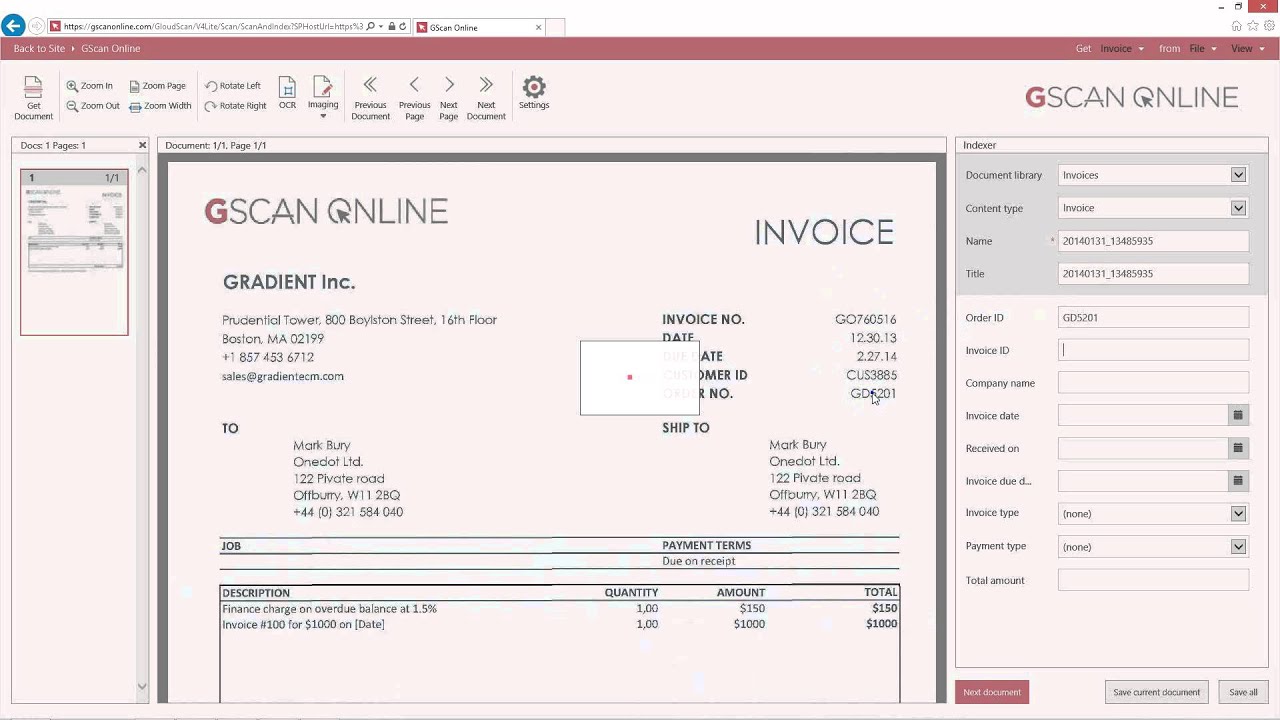This screenshot has width=1280, height=720.
Task: Open a new browser tab
Action: [555, 27]
